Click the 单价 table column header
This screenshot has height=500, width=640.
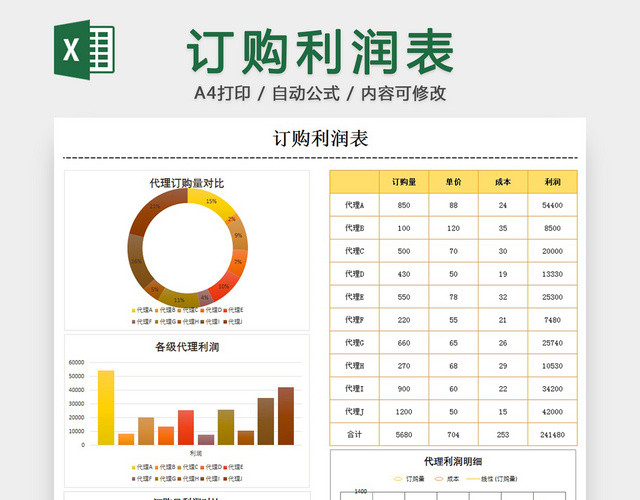point(453,182)
